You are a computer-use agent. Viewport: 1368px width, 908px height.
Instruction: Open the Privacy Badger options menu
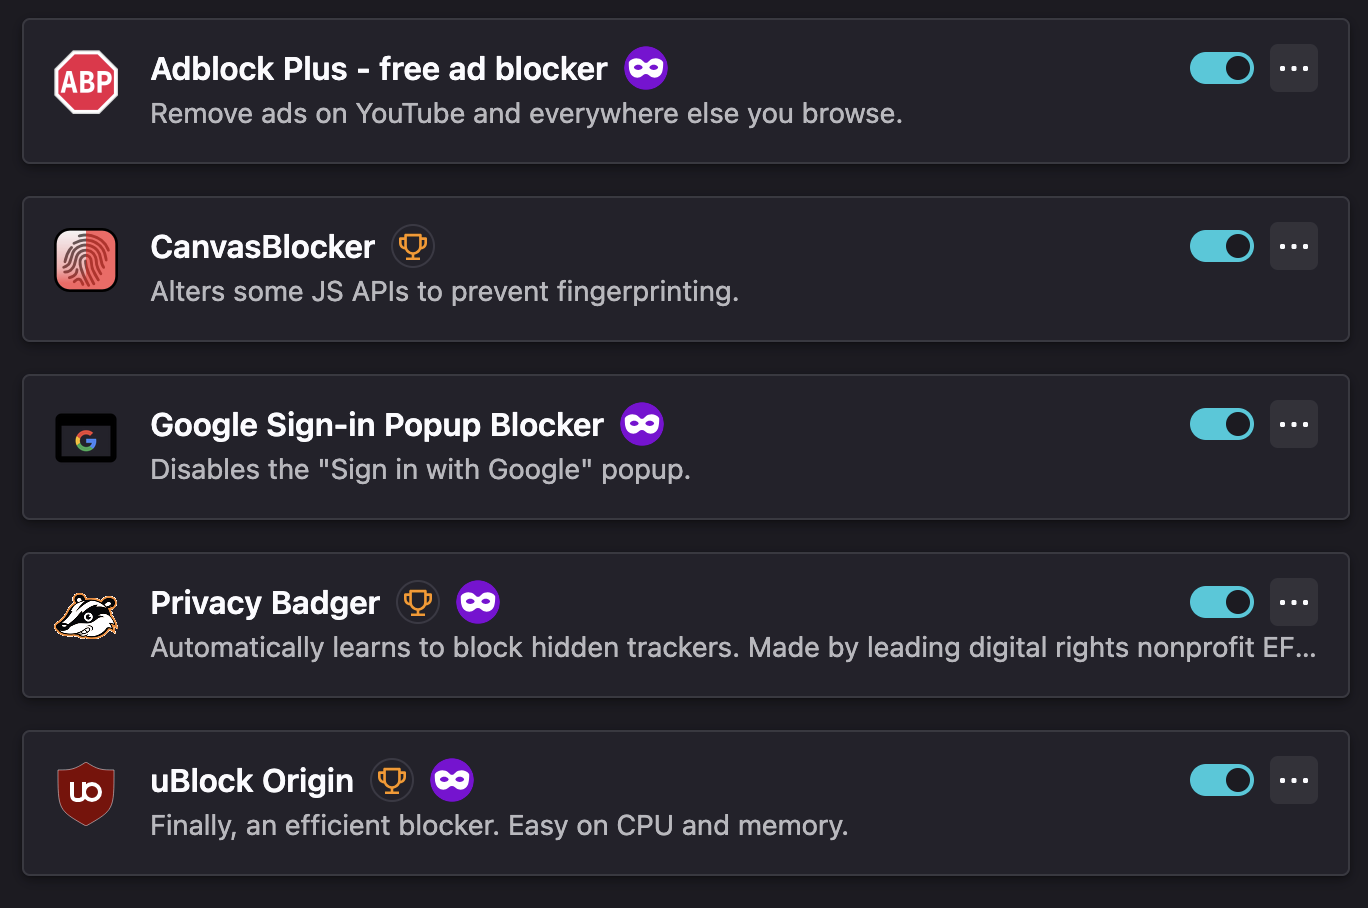[x=1294, y=601]
